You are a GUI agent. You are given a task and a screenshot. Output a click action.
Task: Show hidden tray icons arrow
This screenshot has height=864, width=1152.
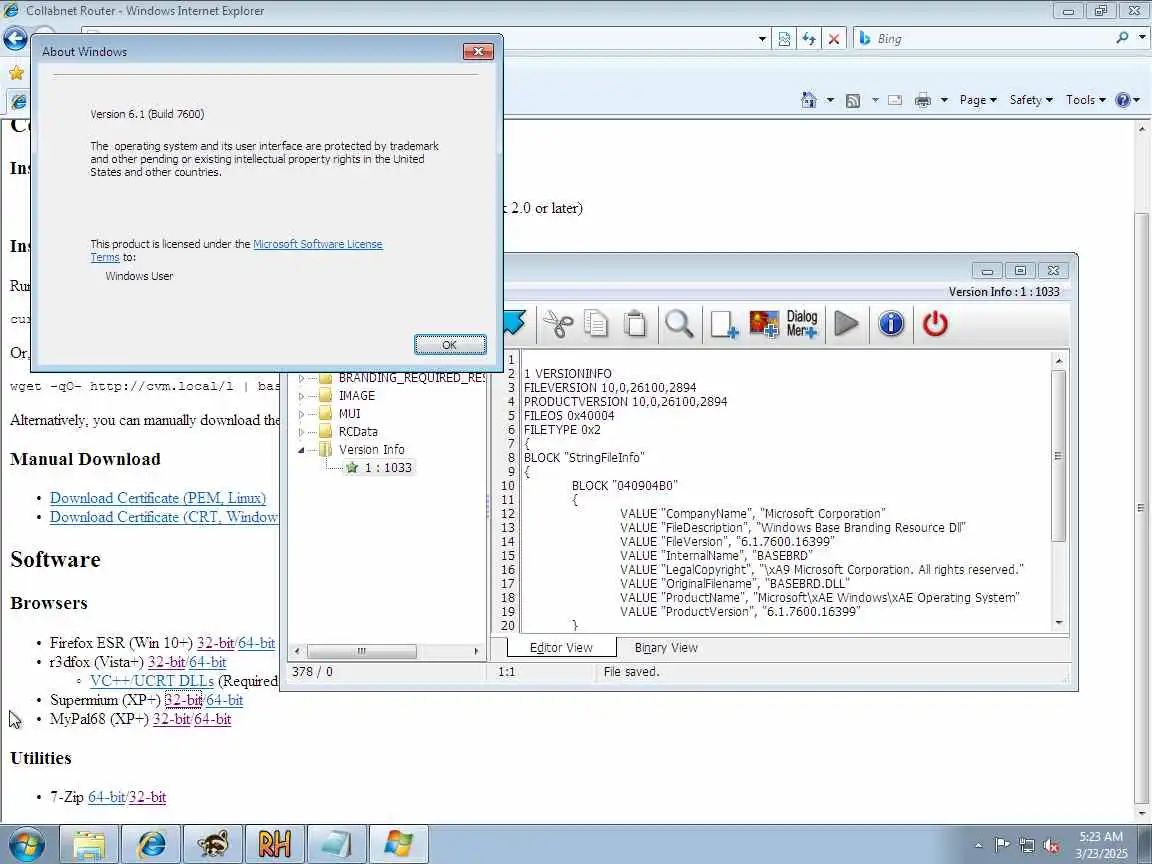point(978,846)
